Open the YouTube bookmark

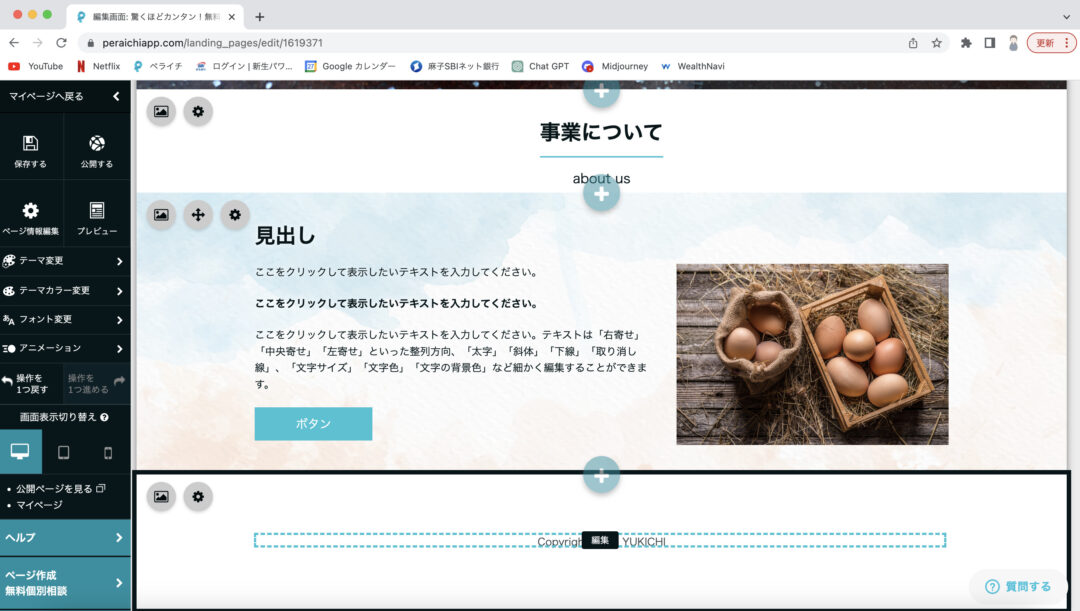[35, 66]
